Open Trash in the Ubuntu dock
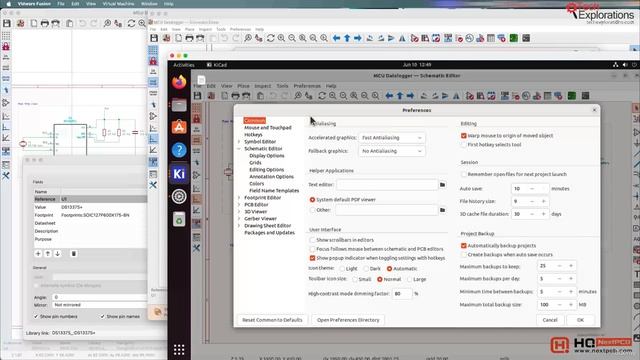 pos(179,219)
